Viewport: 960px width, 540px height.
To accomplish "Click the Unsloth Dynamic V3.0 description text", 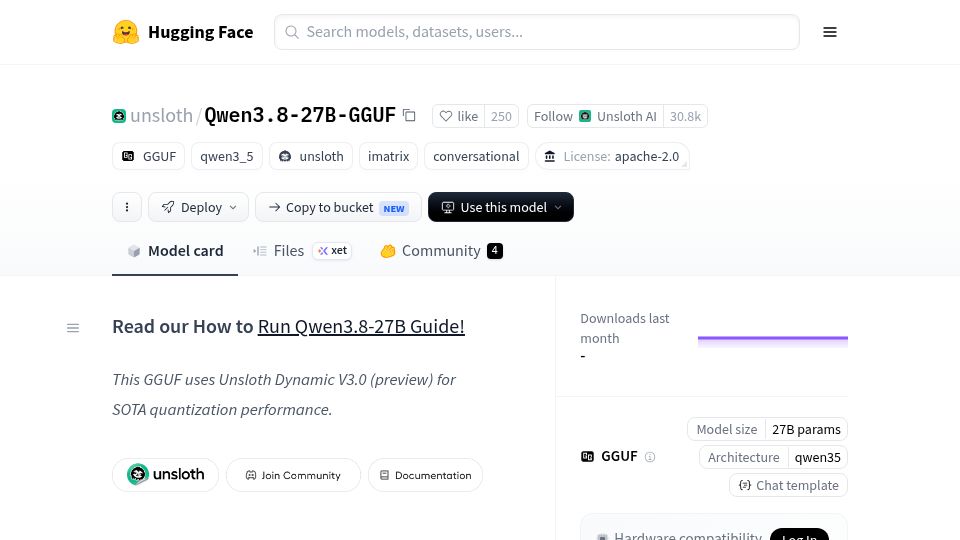I will coord(284,394).
